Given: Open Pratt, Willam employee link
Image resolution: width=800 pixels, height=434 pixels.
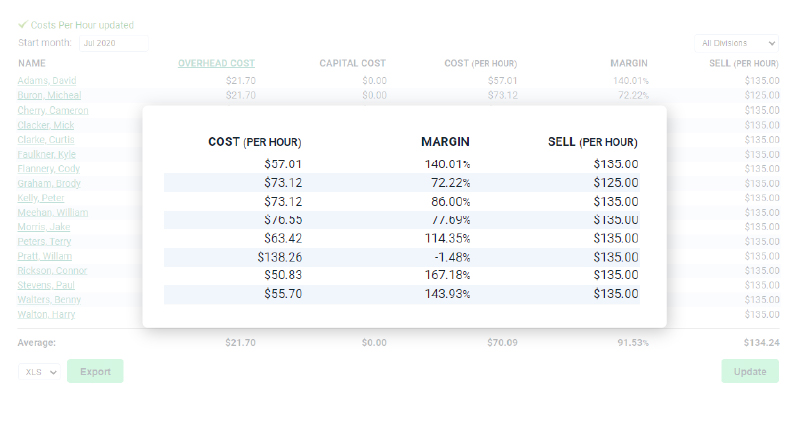Looking at the screenshot, I should pyautogui.click(x=44, y=256).
